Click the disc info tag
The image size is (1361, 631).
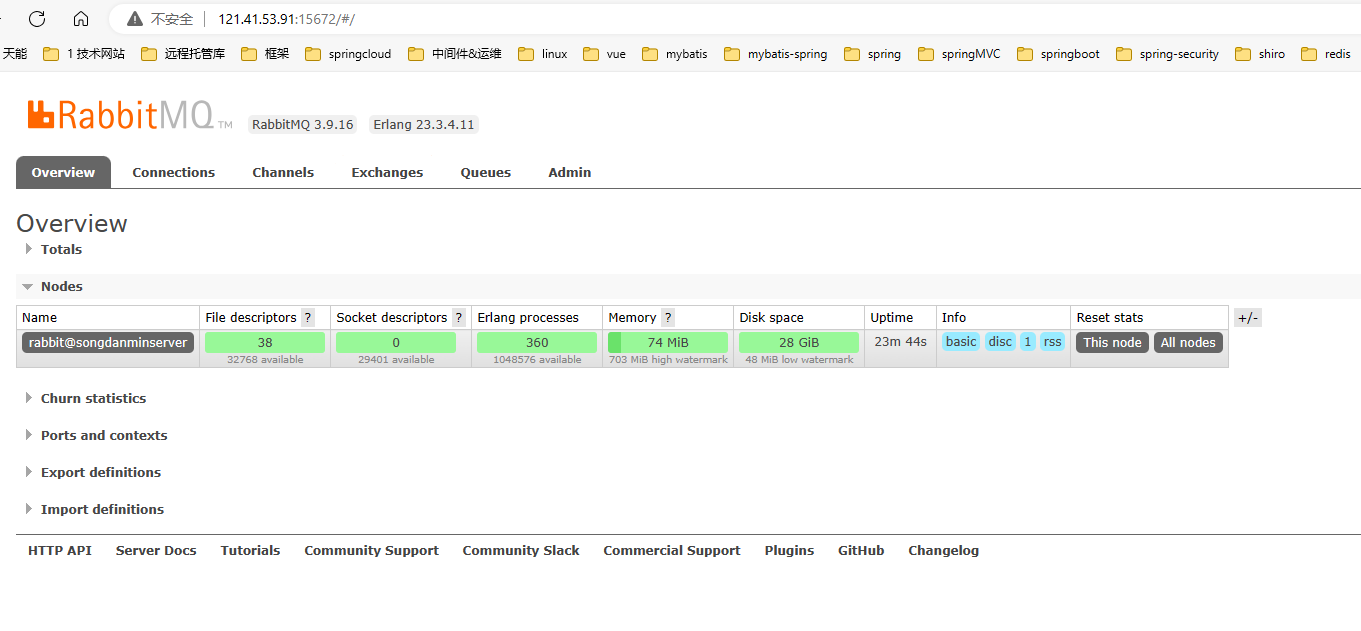1000,342
